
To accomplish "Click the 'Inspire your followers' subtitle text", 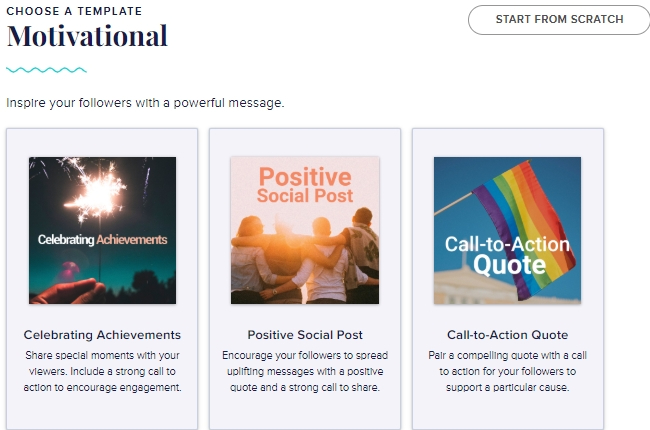I will point(146,102).
